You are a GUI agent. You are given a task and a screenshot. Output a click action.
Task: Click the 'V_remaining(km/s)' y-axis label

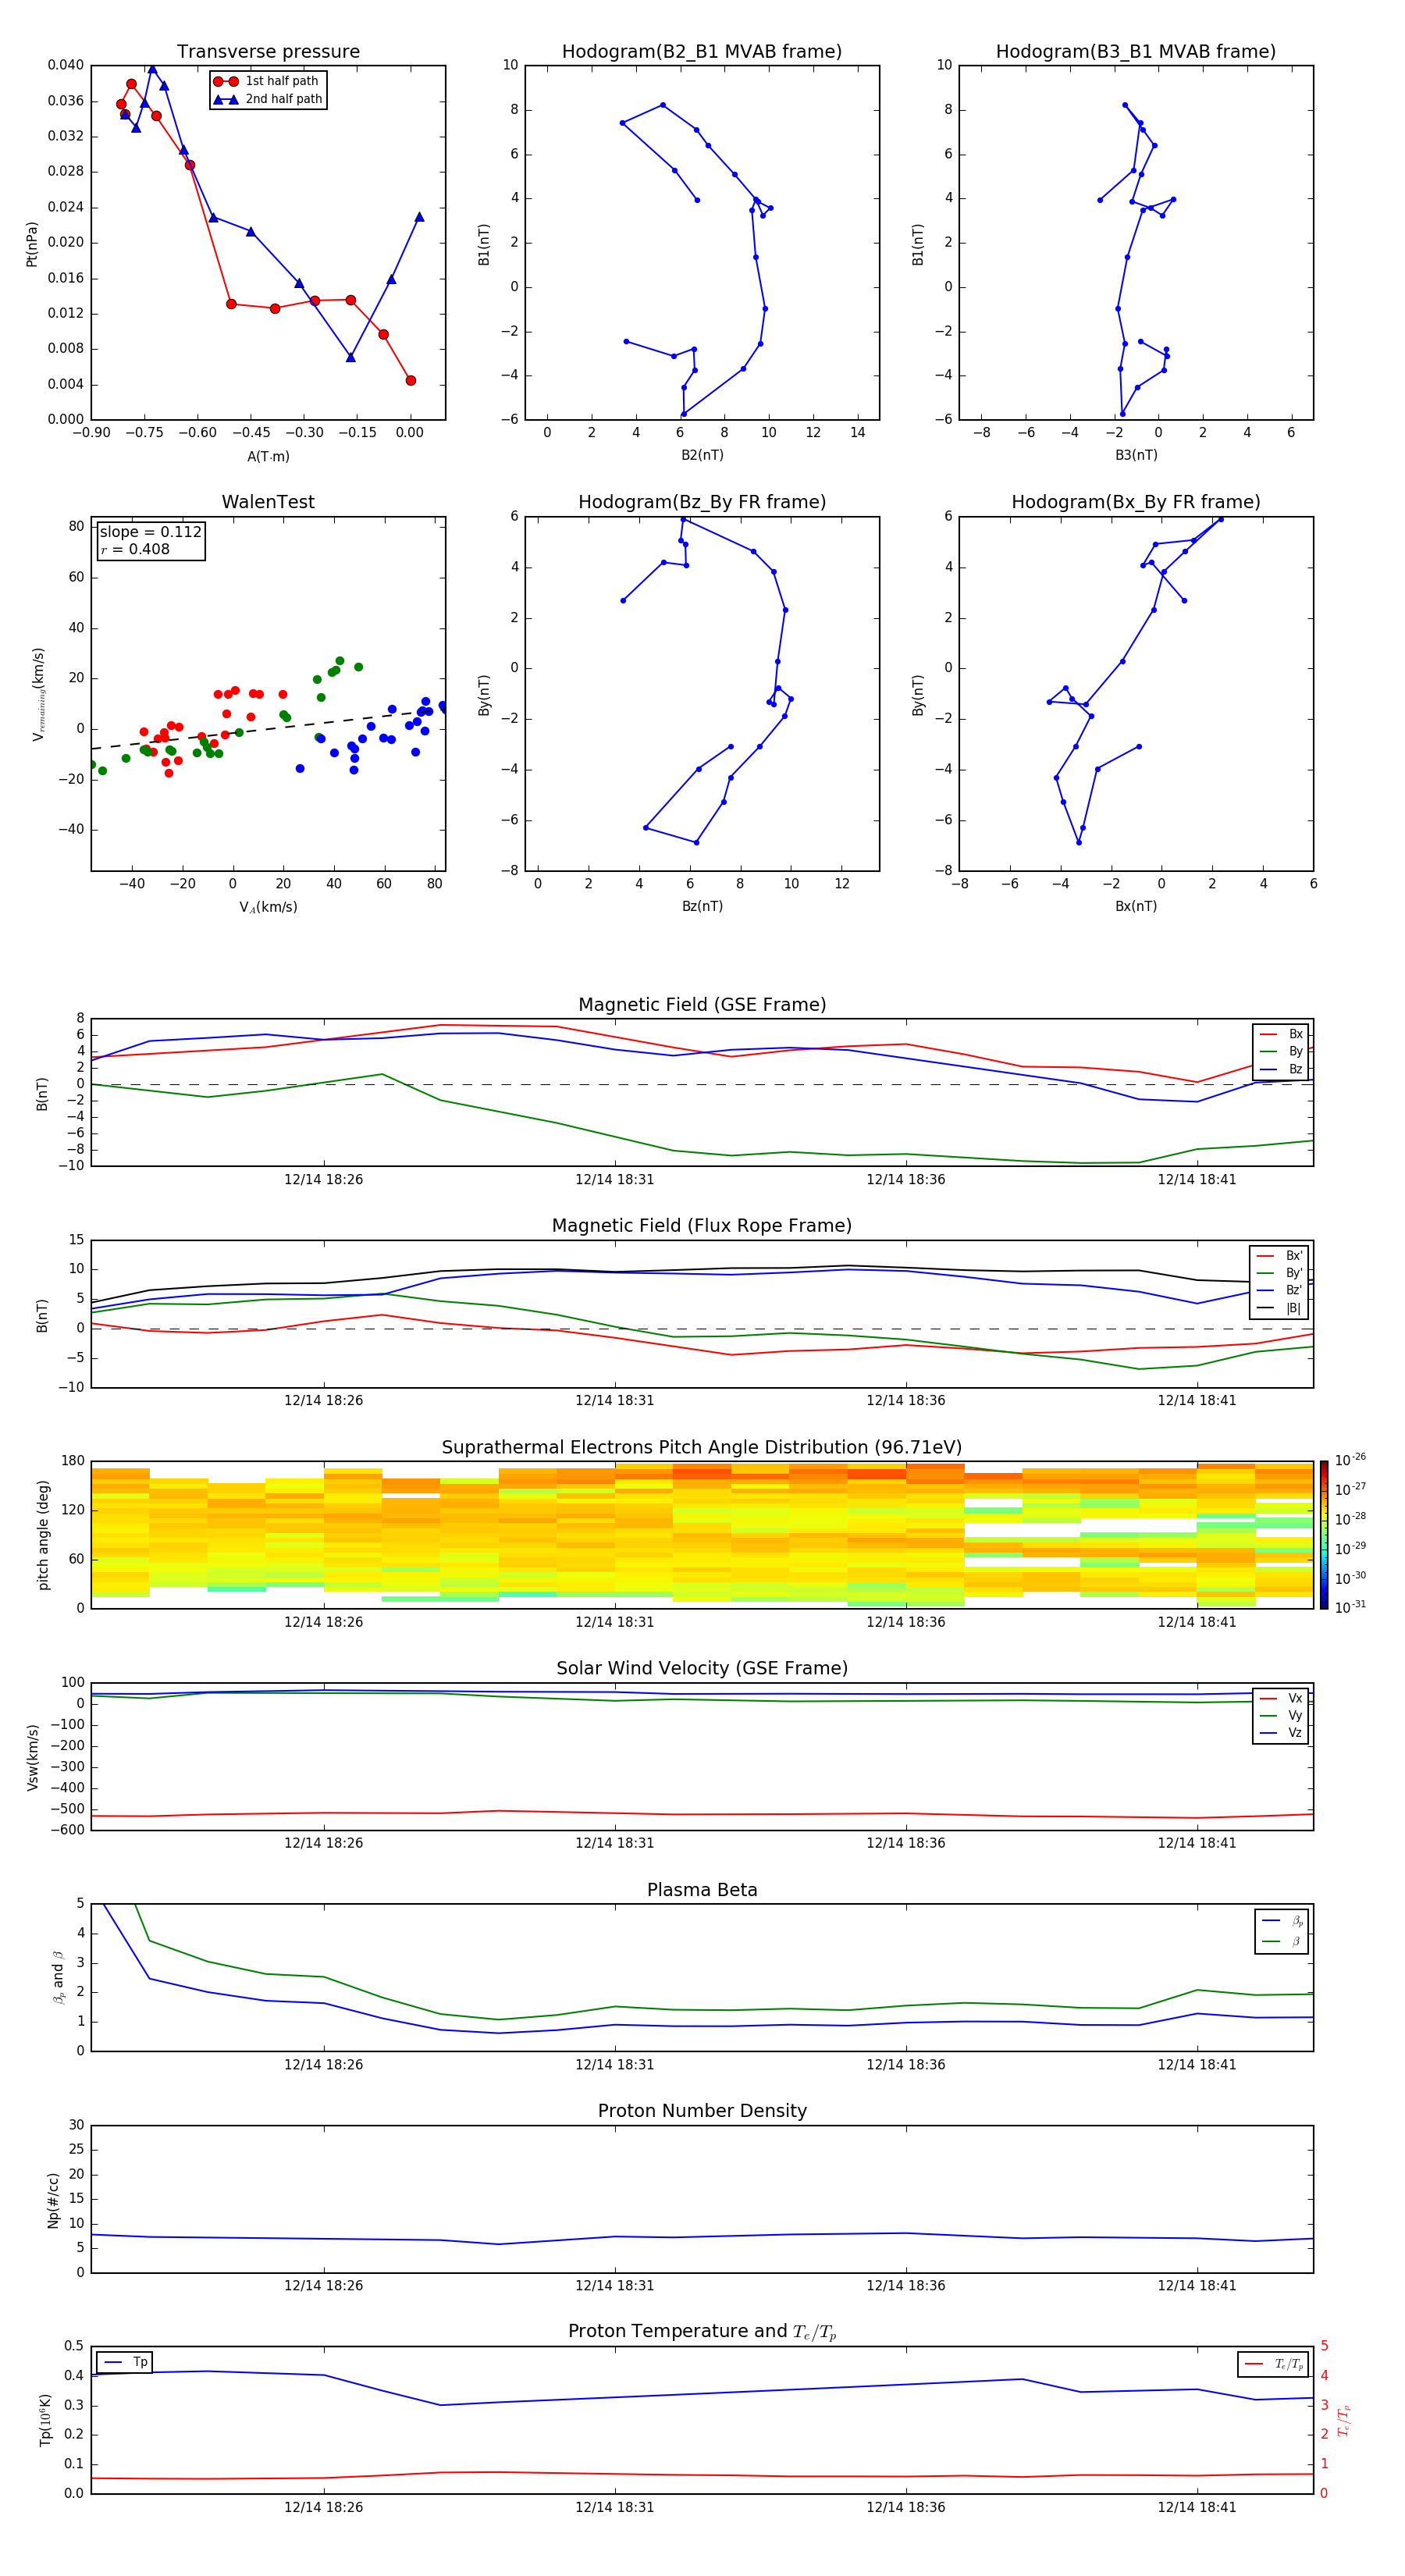tap(39, 694)
